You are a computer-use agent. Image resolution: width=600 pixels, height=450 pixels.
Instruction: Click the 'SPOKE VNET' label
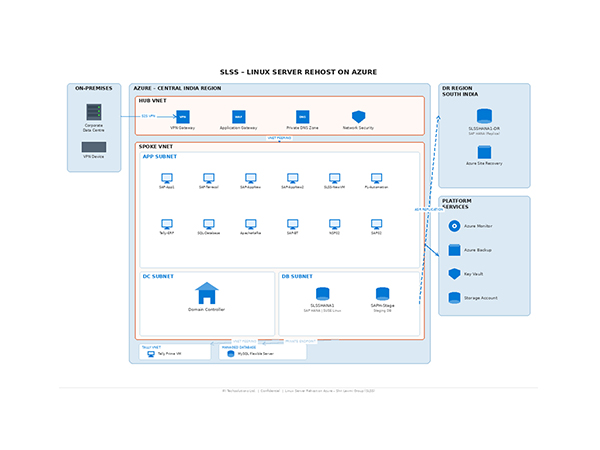pyautogui.click(x=156, y=147)
